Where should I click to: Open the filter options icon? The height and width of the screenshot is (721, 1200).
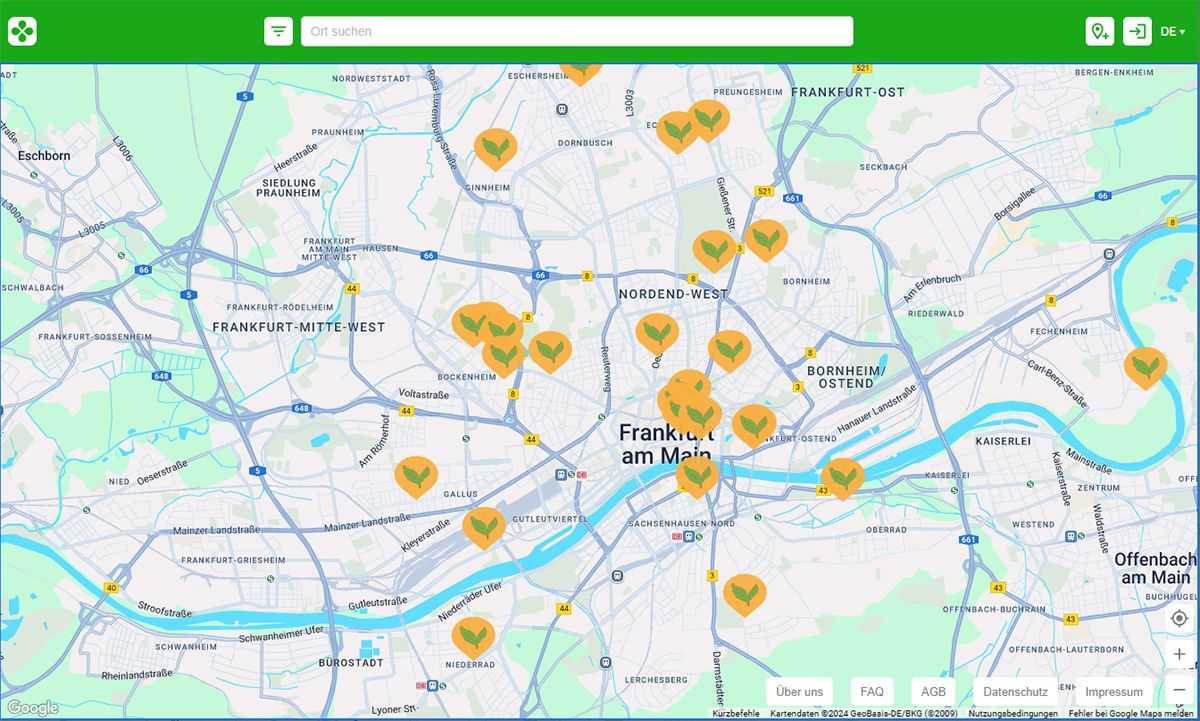(278, 31)
